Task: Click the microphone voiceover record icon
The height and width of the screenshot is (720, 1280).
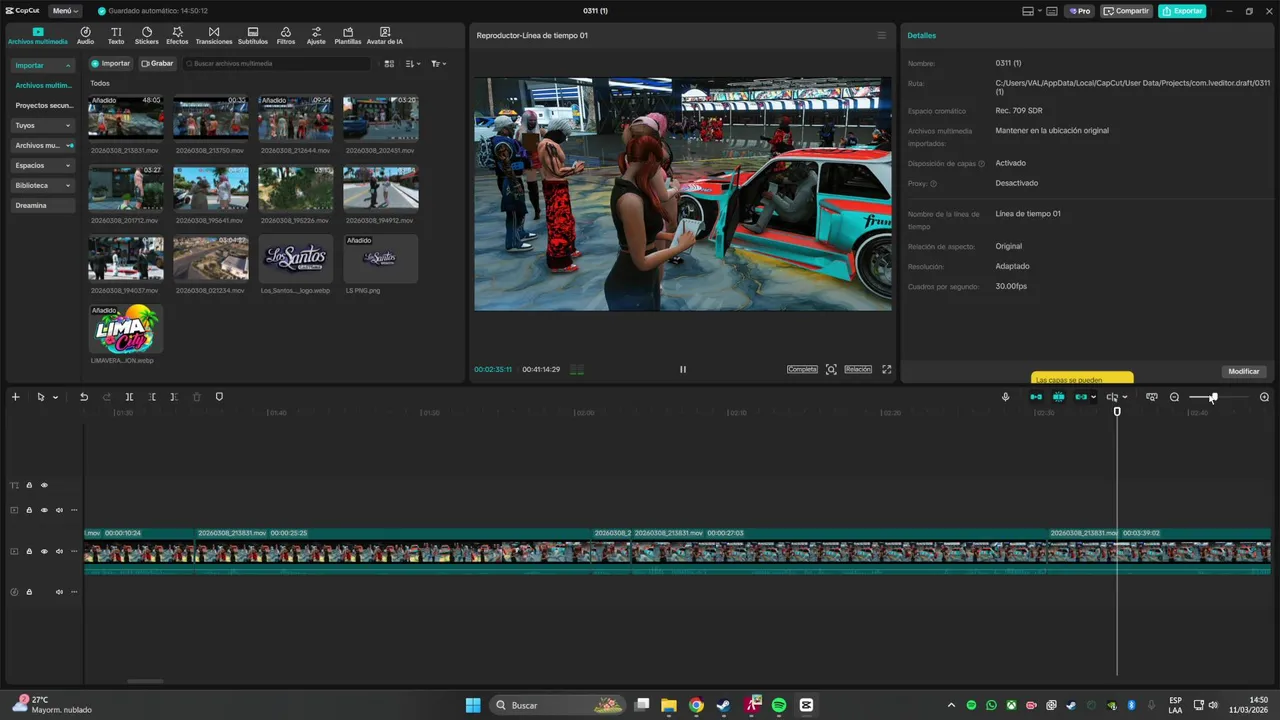Action: [x=1006, y=397]
